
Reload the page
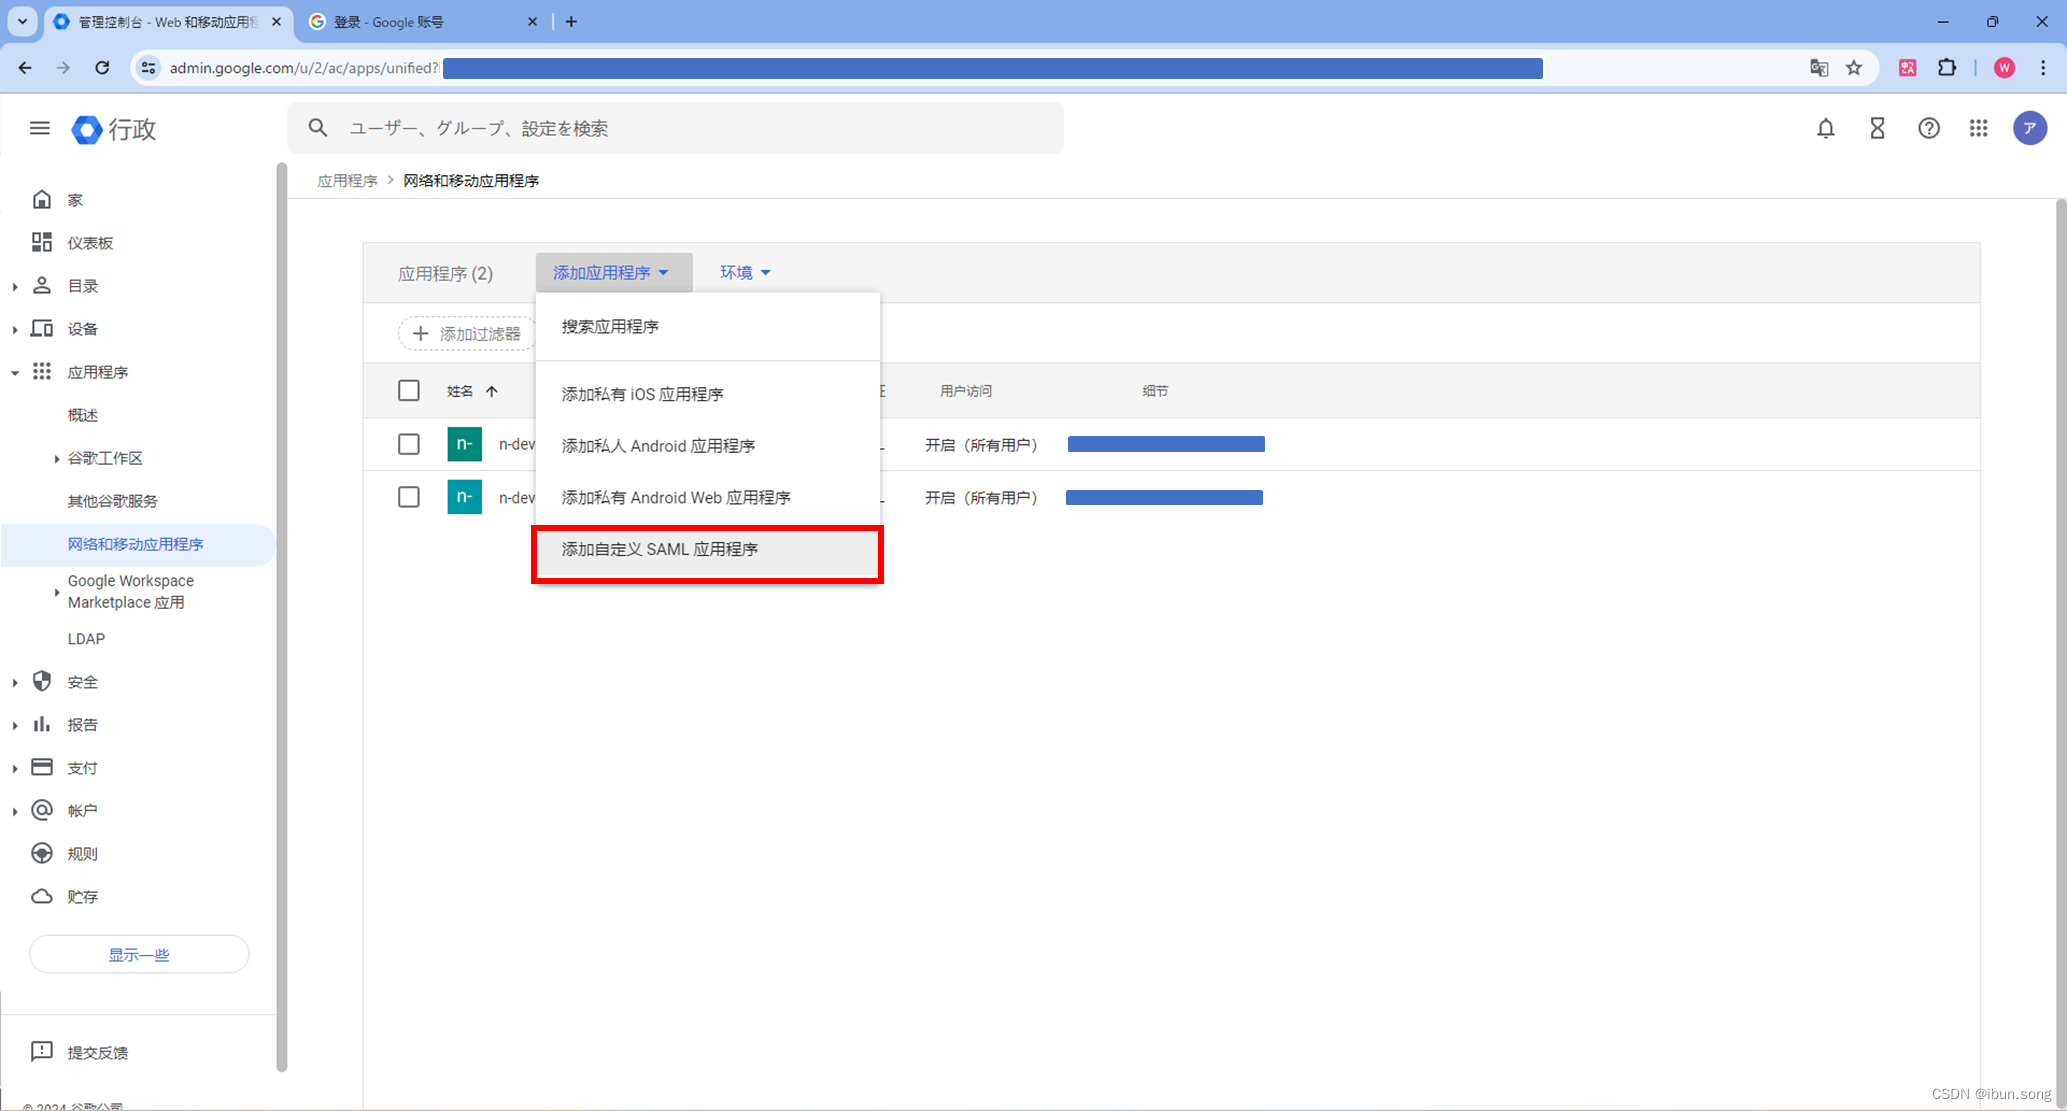coord(102,68)
